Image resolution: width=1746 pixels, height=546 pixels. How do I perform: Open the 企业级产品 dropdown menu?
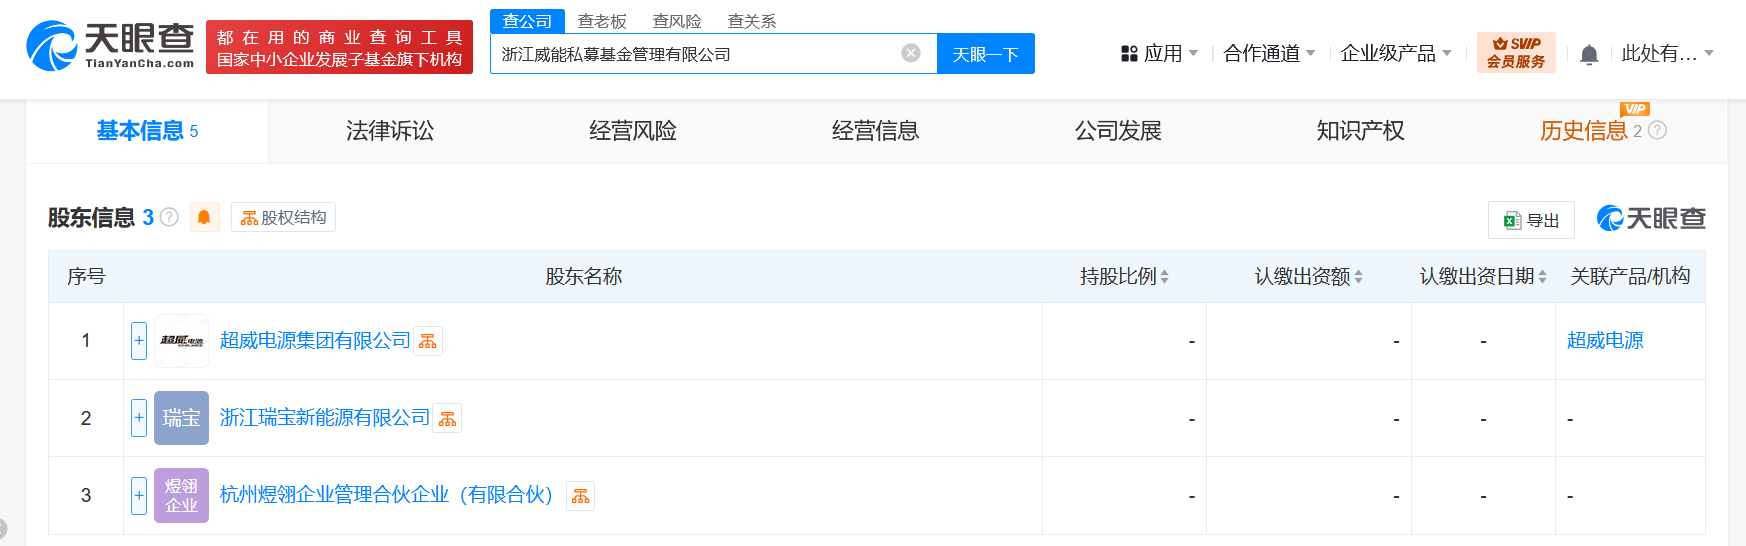pyautogui.click(x=1395, y=54)
